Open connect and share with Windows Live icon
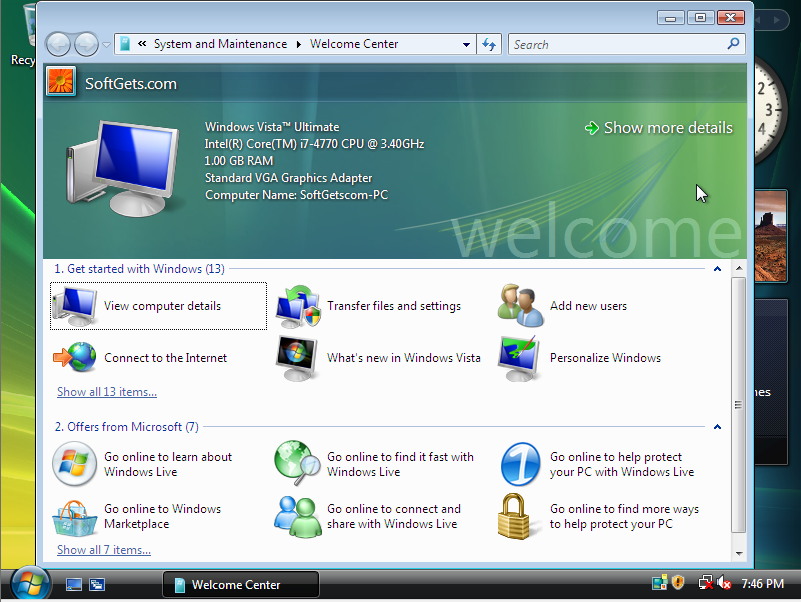 298,517
